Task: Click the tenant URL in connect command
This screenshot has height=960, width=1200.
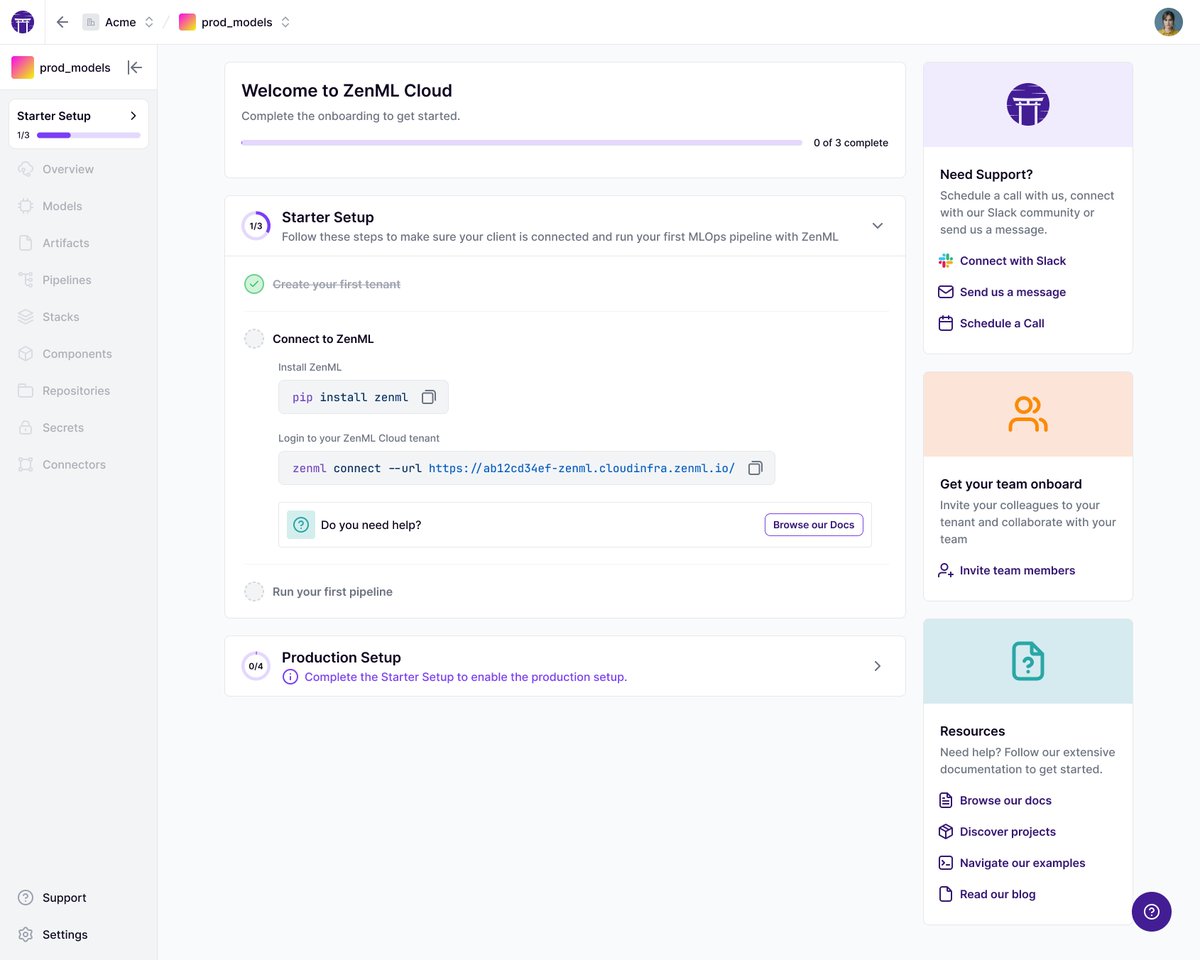Action: pyautogui.click(x=582, y=468)
